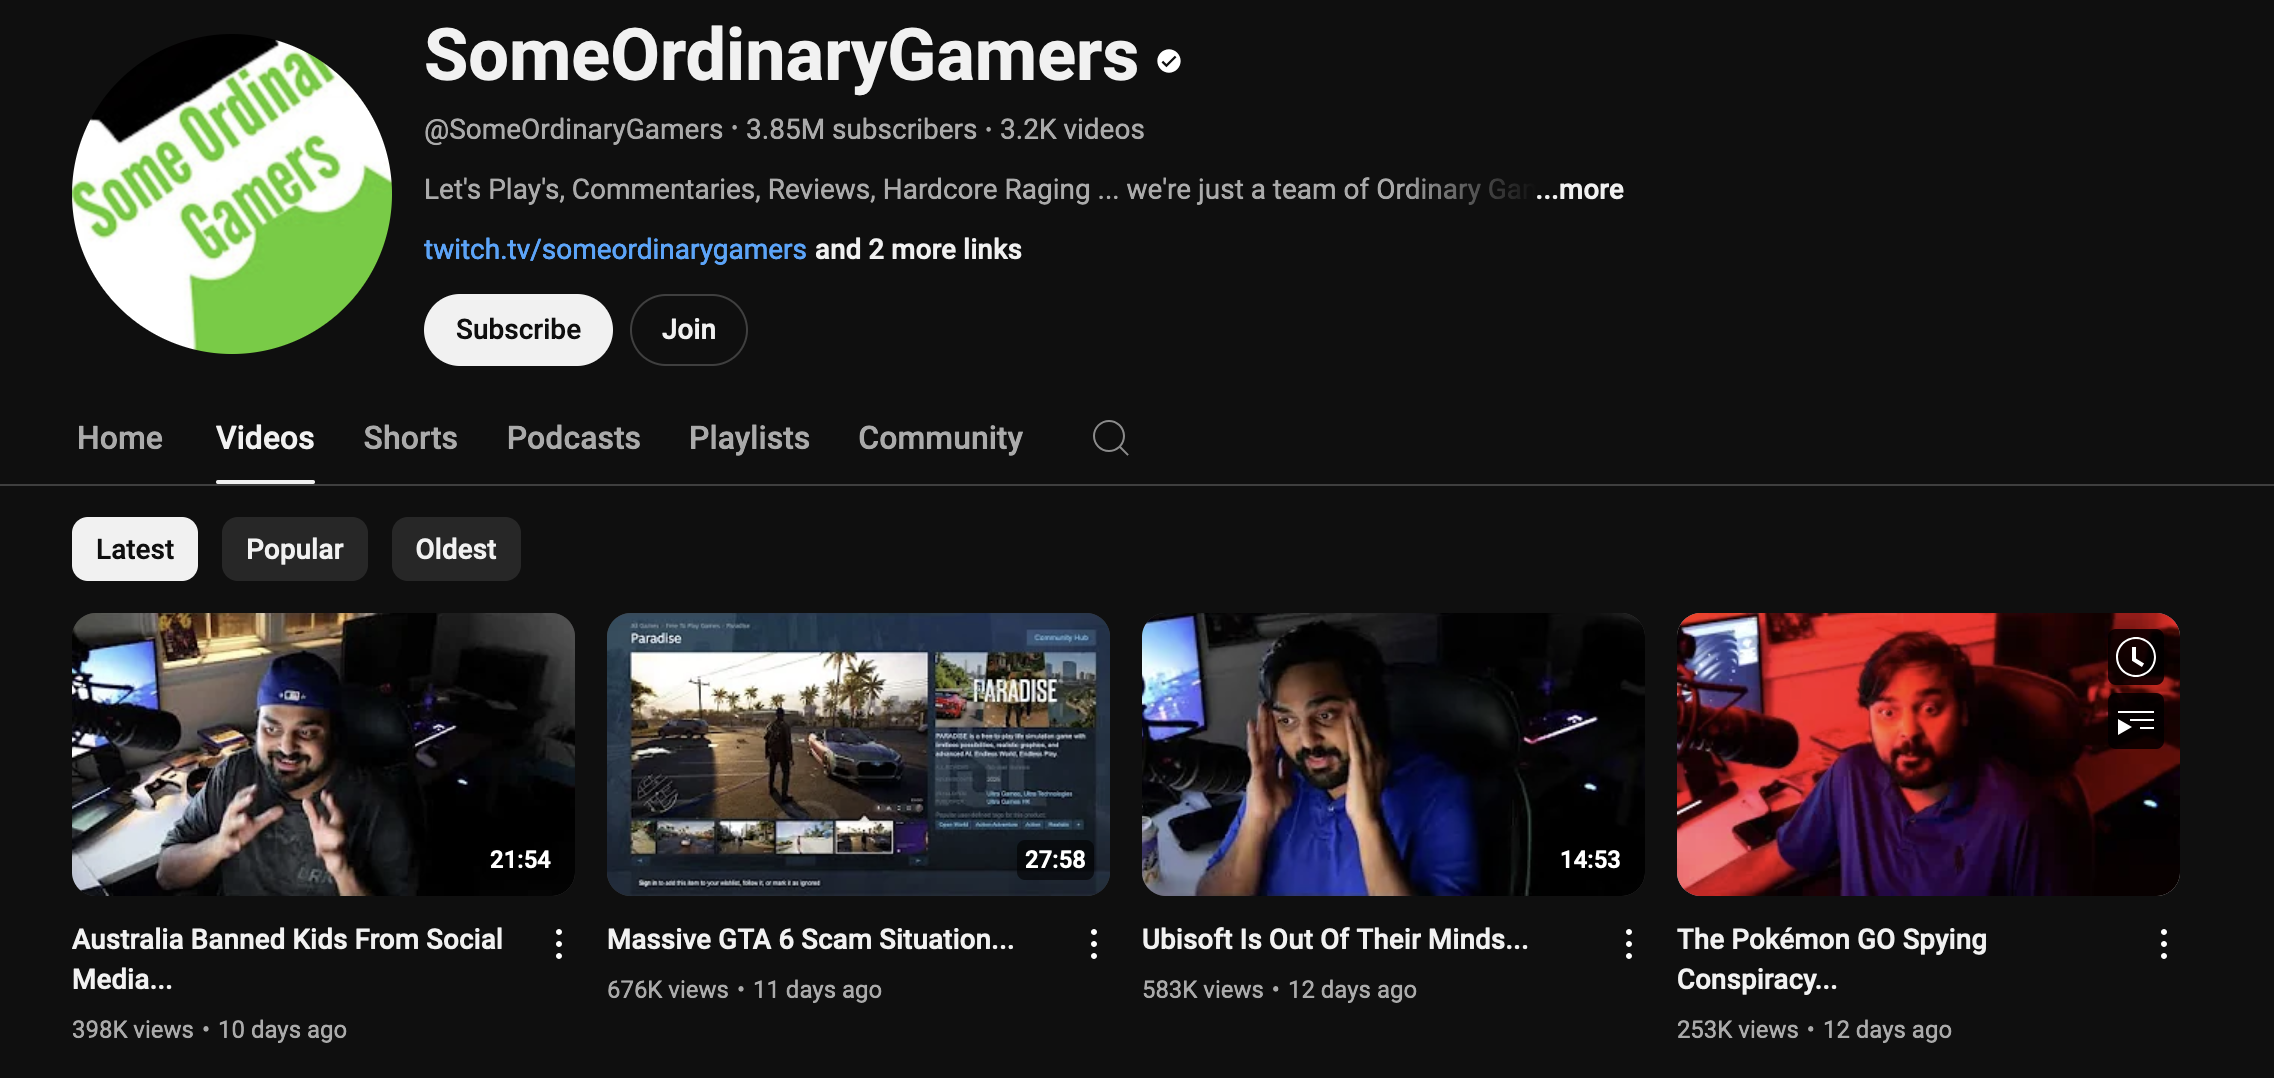
Task: Expand 'and 2 more links' list
Action: click(918, 249)
